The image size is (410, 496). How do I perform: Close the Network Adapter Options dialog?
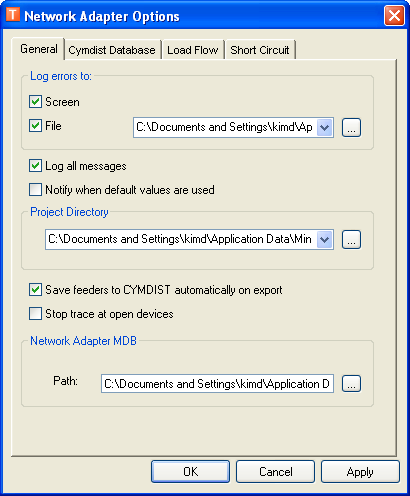[x=394, y=15]
